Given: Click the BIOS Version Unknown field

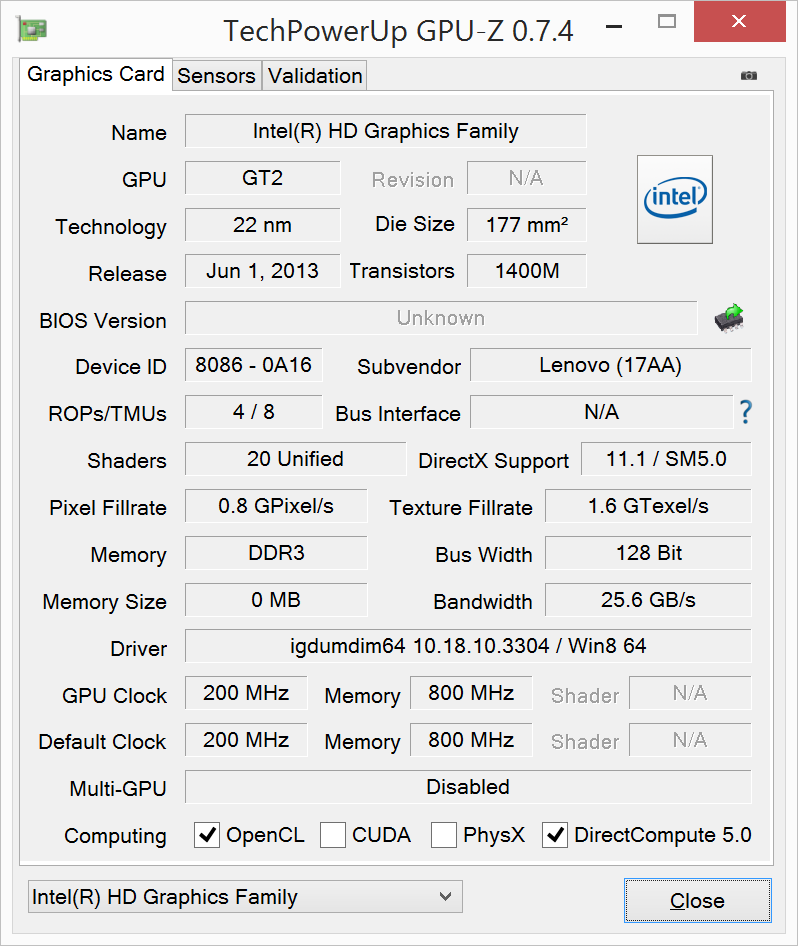Looking at the screenshot, I should (x=440, y=318).
